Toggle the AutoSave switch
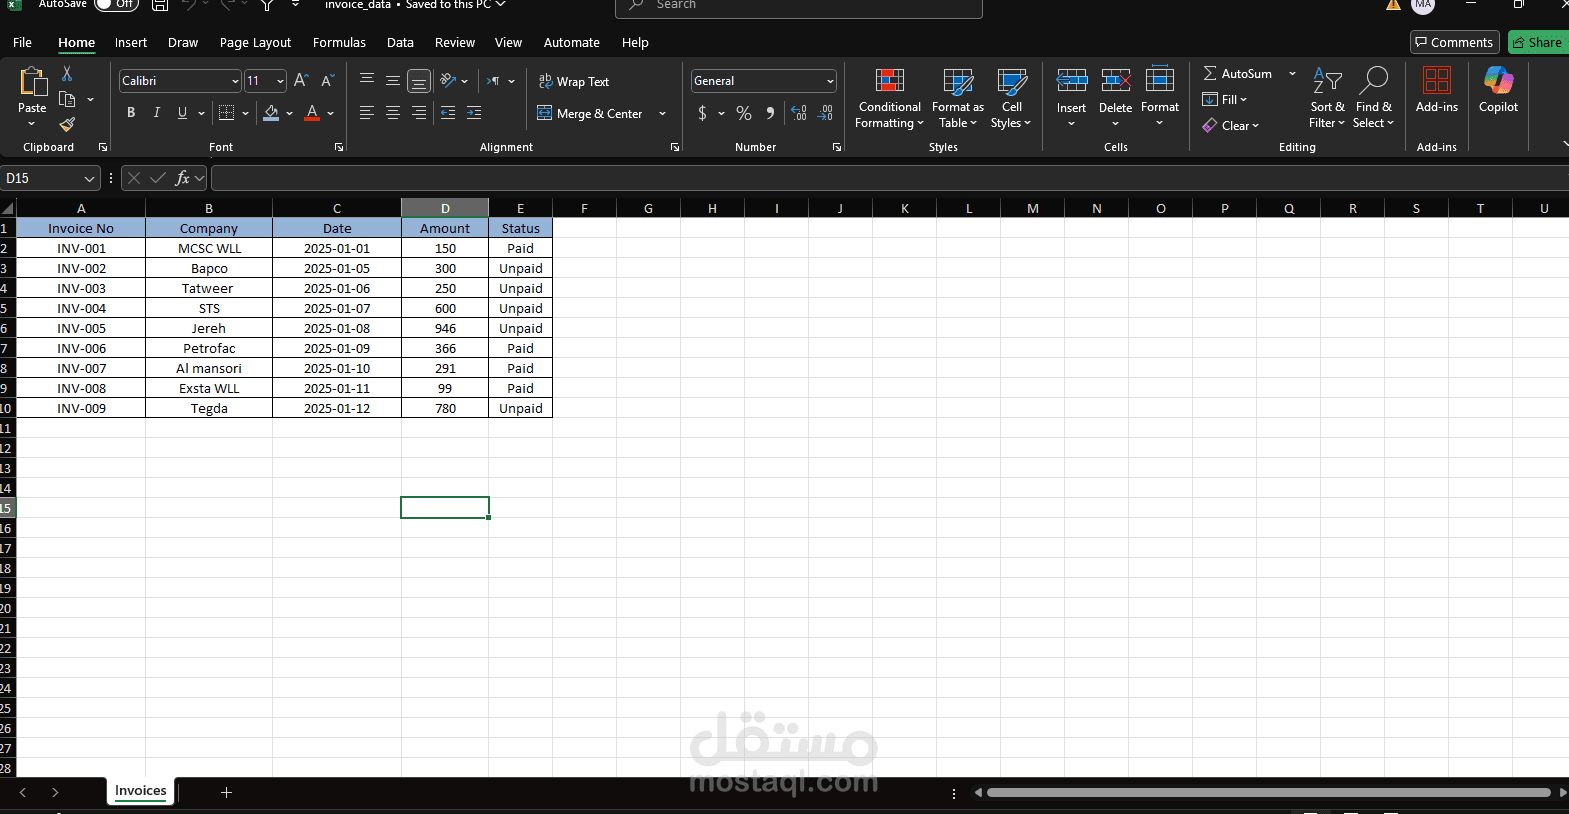Image resolution: width=1569 pixels, height=814 pixels. [117, 4]
